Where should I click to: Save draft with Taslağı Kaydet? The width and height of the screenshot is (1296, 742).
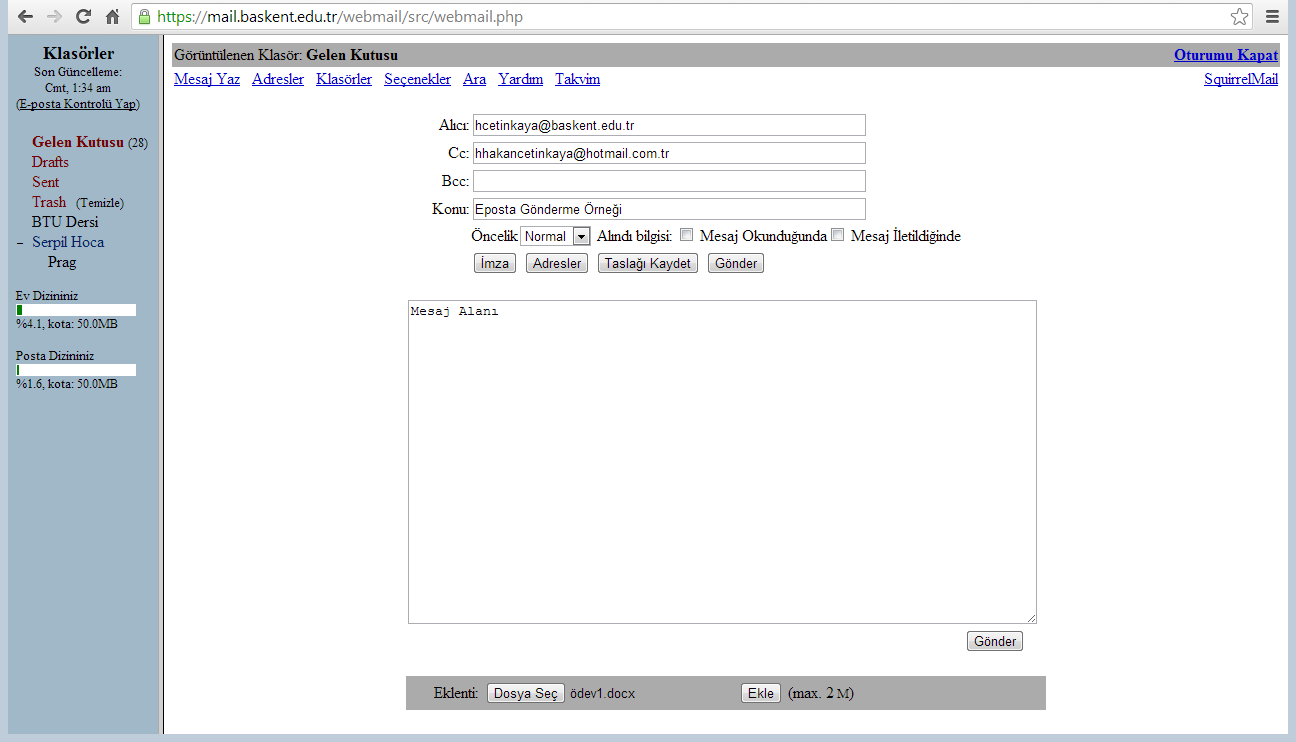coord(648,264)
